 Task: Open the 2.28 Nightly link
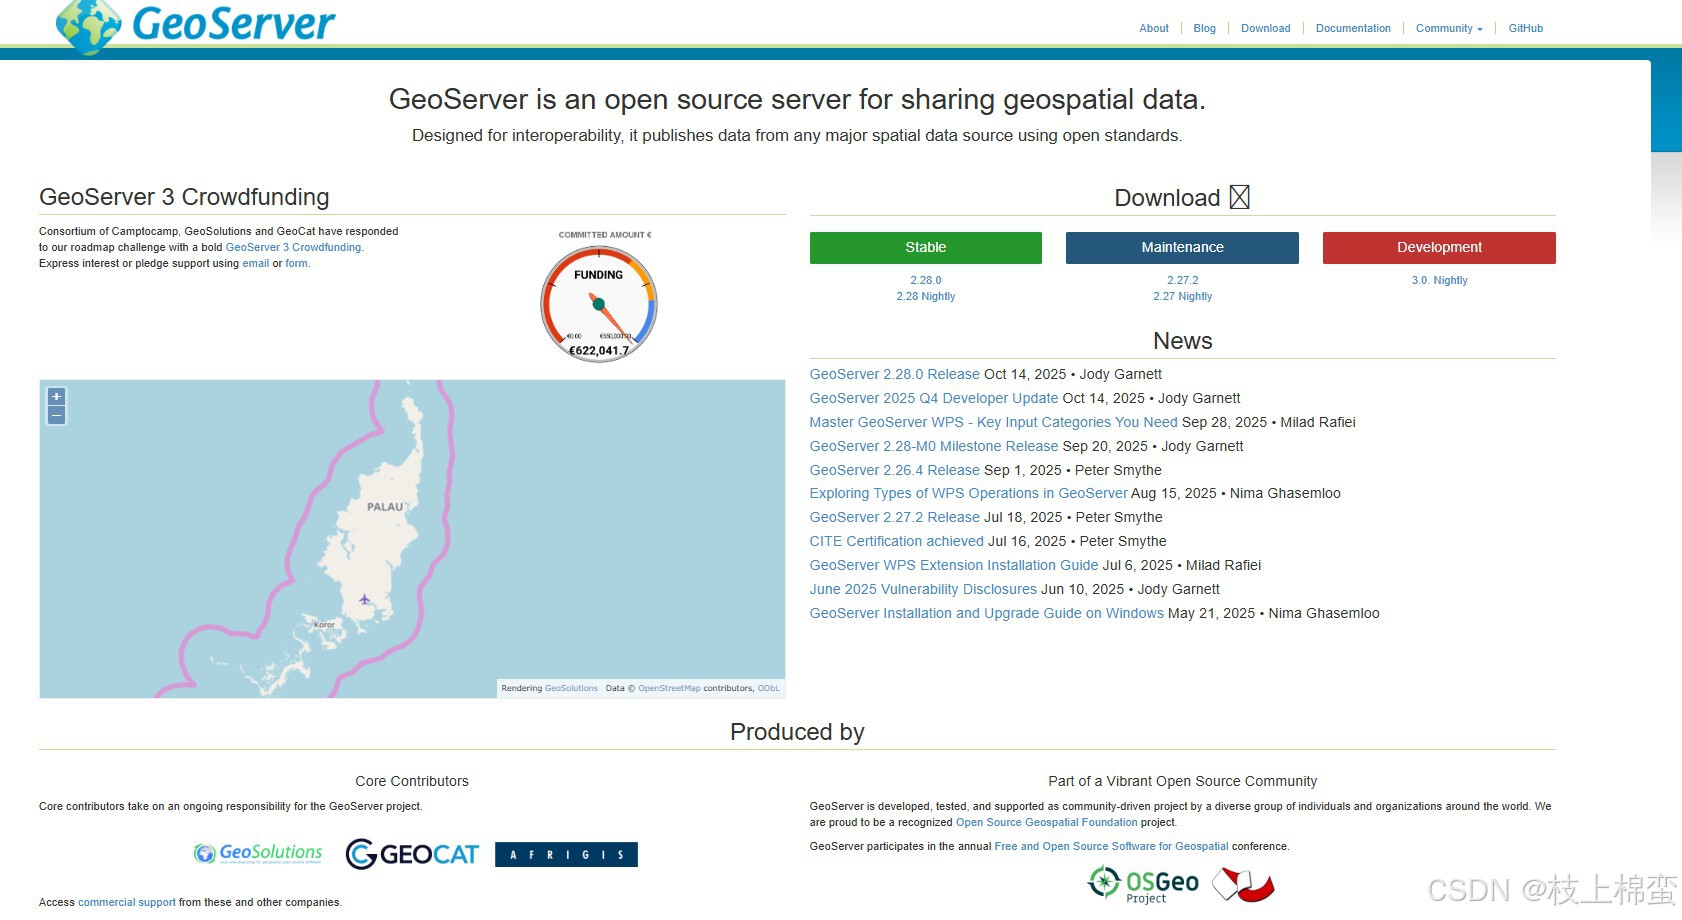pyautogui.click(x=926, y=297)
